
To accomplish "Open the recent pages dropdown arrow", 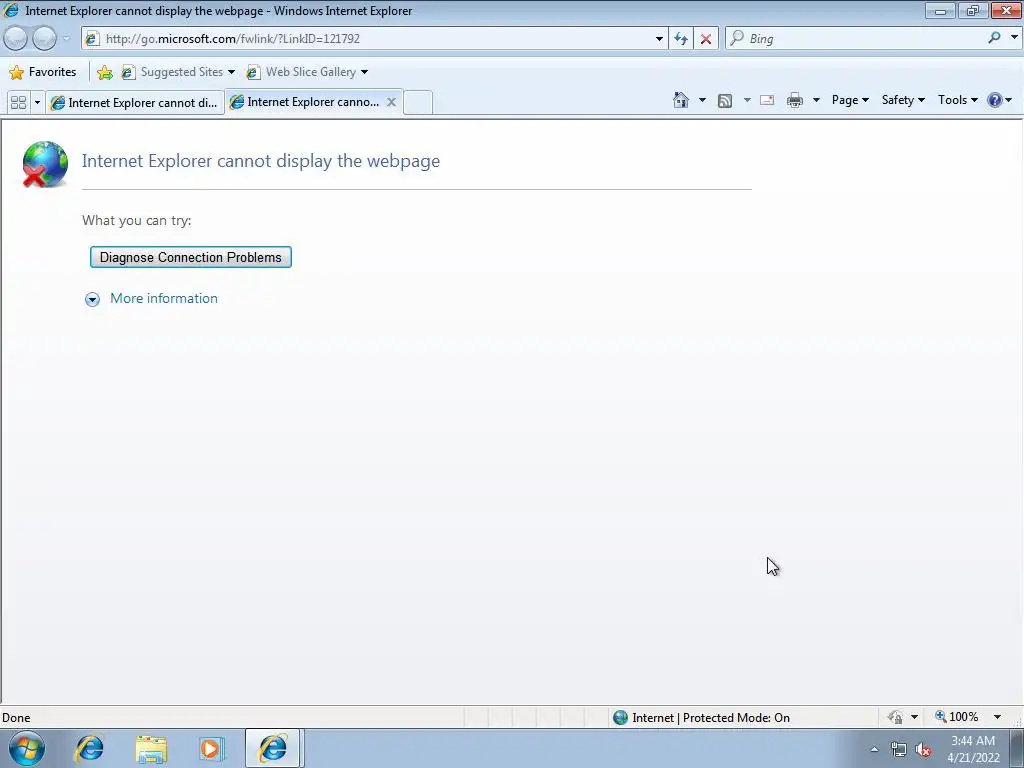I will tap(66, 39).
